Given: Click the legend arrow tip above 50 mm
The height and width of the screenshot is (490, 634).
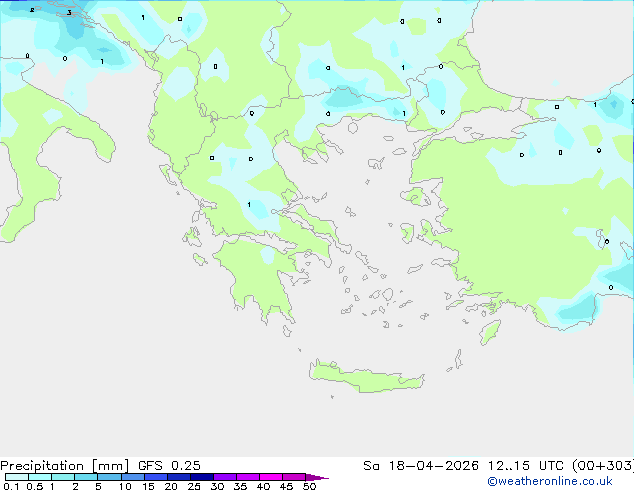Looking at the screenshot, I should (317, 477).
